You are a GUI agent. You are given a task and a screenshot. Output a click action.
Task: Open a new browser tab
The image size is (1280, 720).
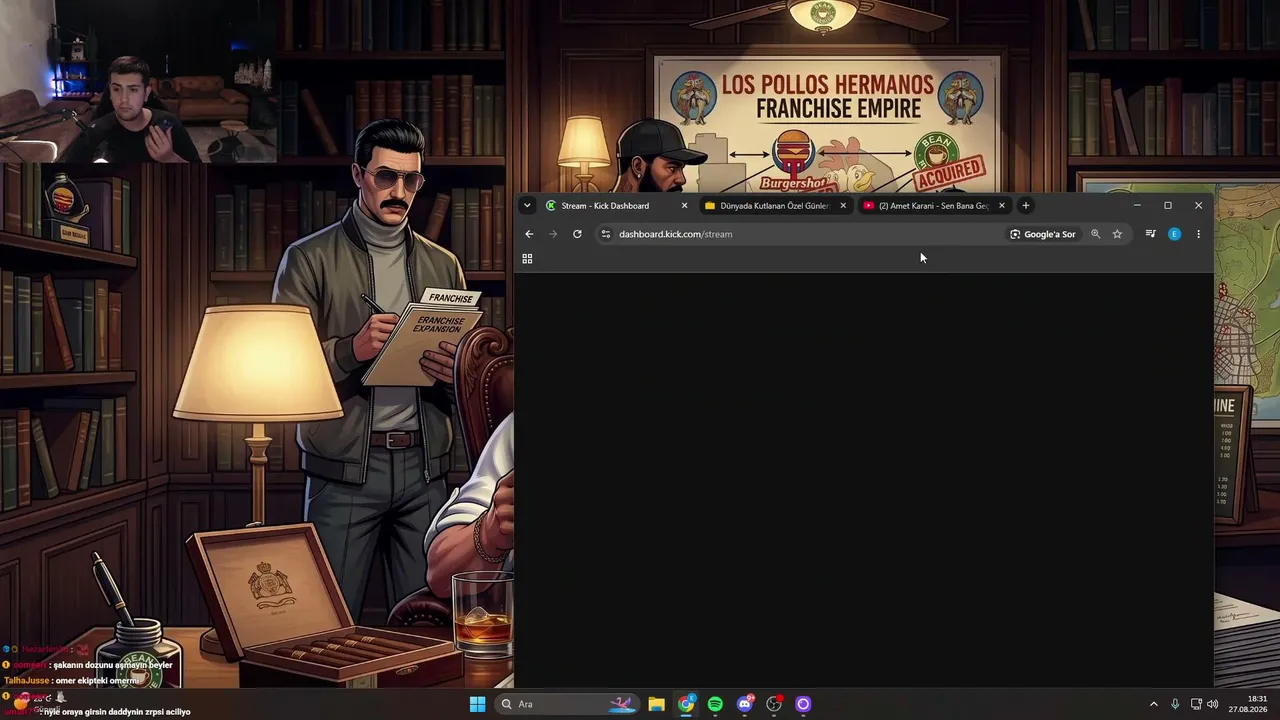point(1026,206)
